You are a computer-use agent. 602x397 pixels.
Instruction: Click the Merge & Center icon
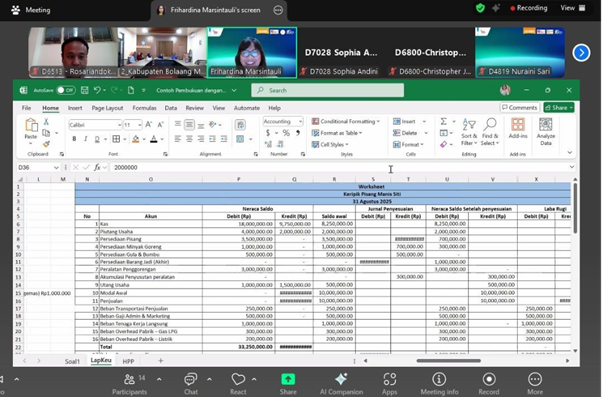coord(240,139)
